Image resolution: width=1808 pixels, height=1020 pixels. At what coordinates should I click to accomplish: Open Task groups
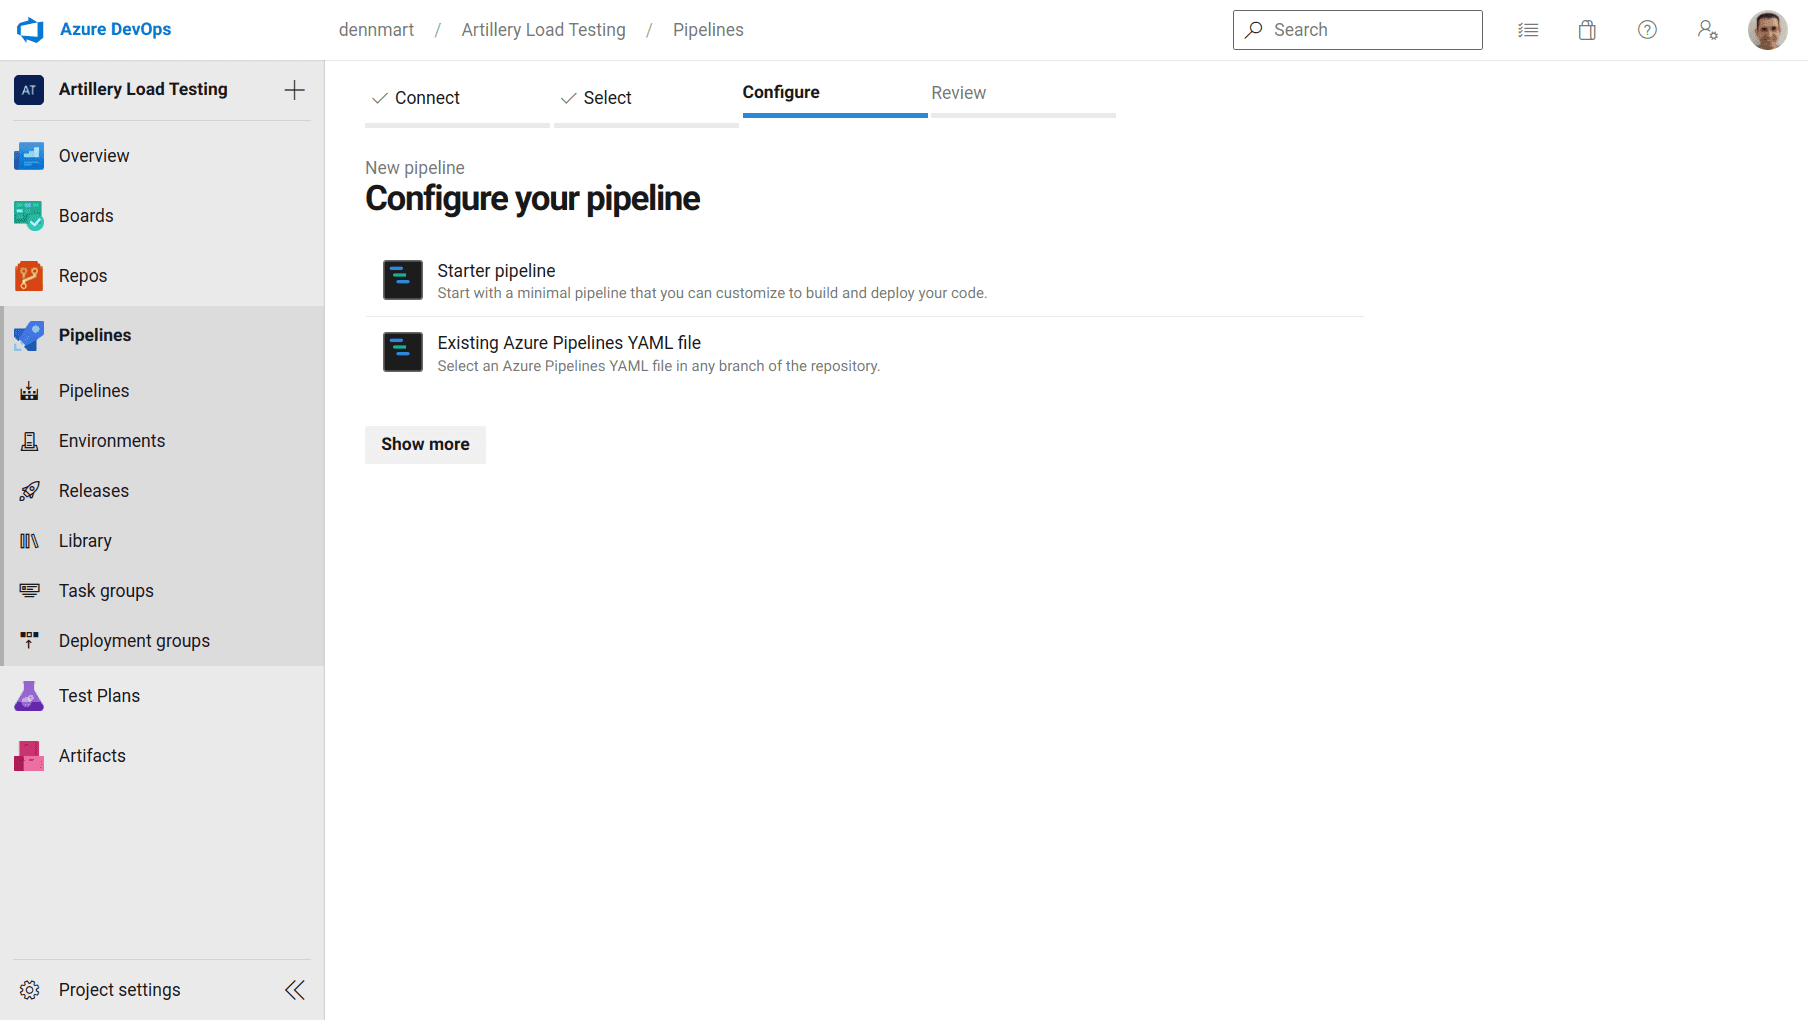[x=105, y=590]
